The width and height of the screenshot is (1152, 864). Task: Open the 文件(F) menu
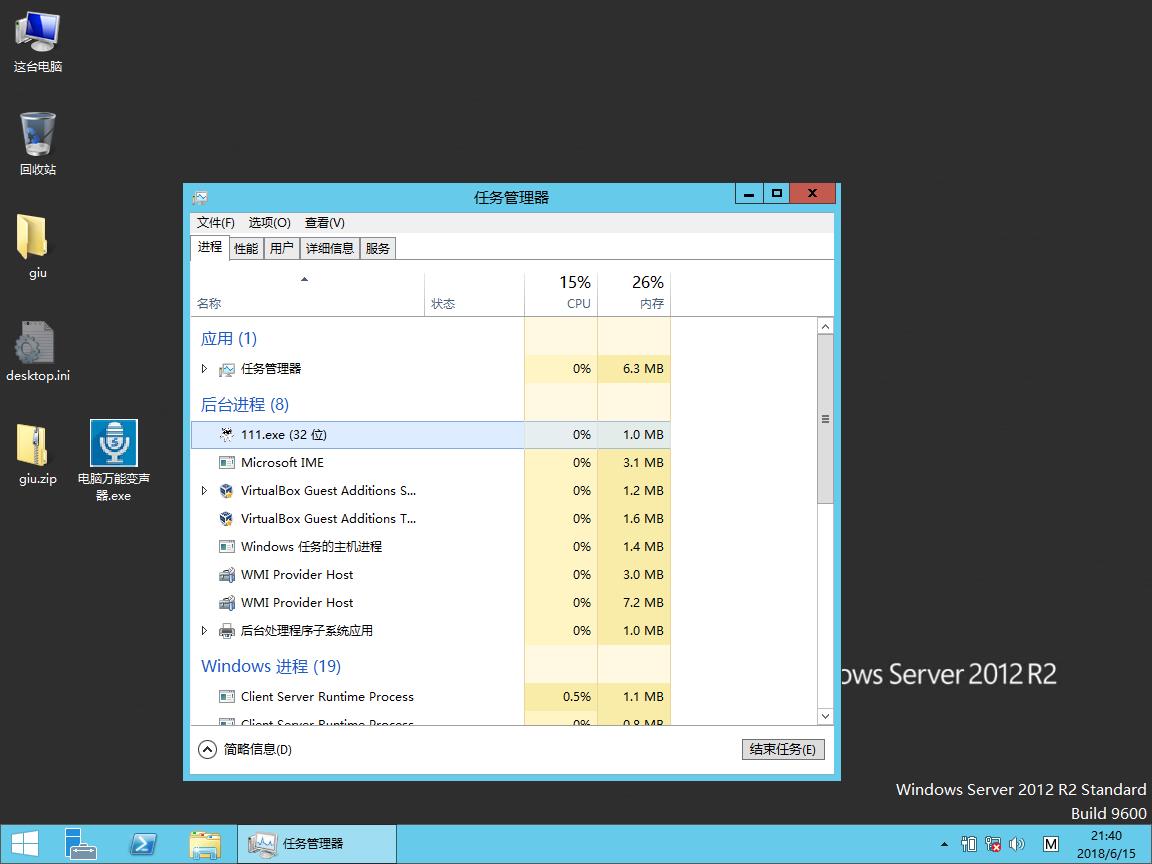(215, 223)
